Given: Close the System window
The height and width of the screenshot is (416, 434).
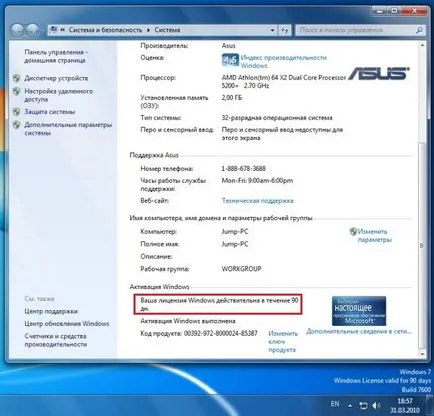Looking at the screenshot, I should point(414,11).
